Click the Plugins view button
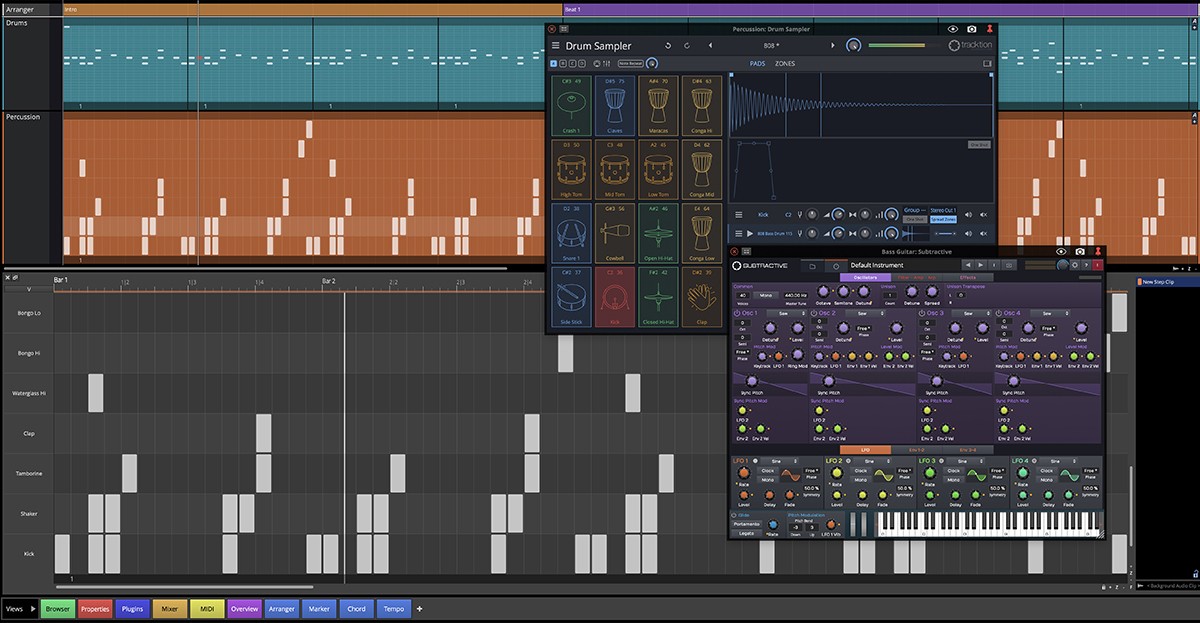The image size is (1200, 623). 132,608
